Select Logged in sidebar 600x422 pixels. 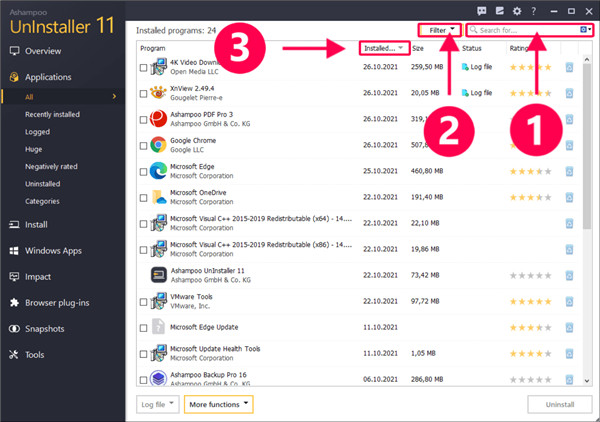tap(38, 132)
